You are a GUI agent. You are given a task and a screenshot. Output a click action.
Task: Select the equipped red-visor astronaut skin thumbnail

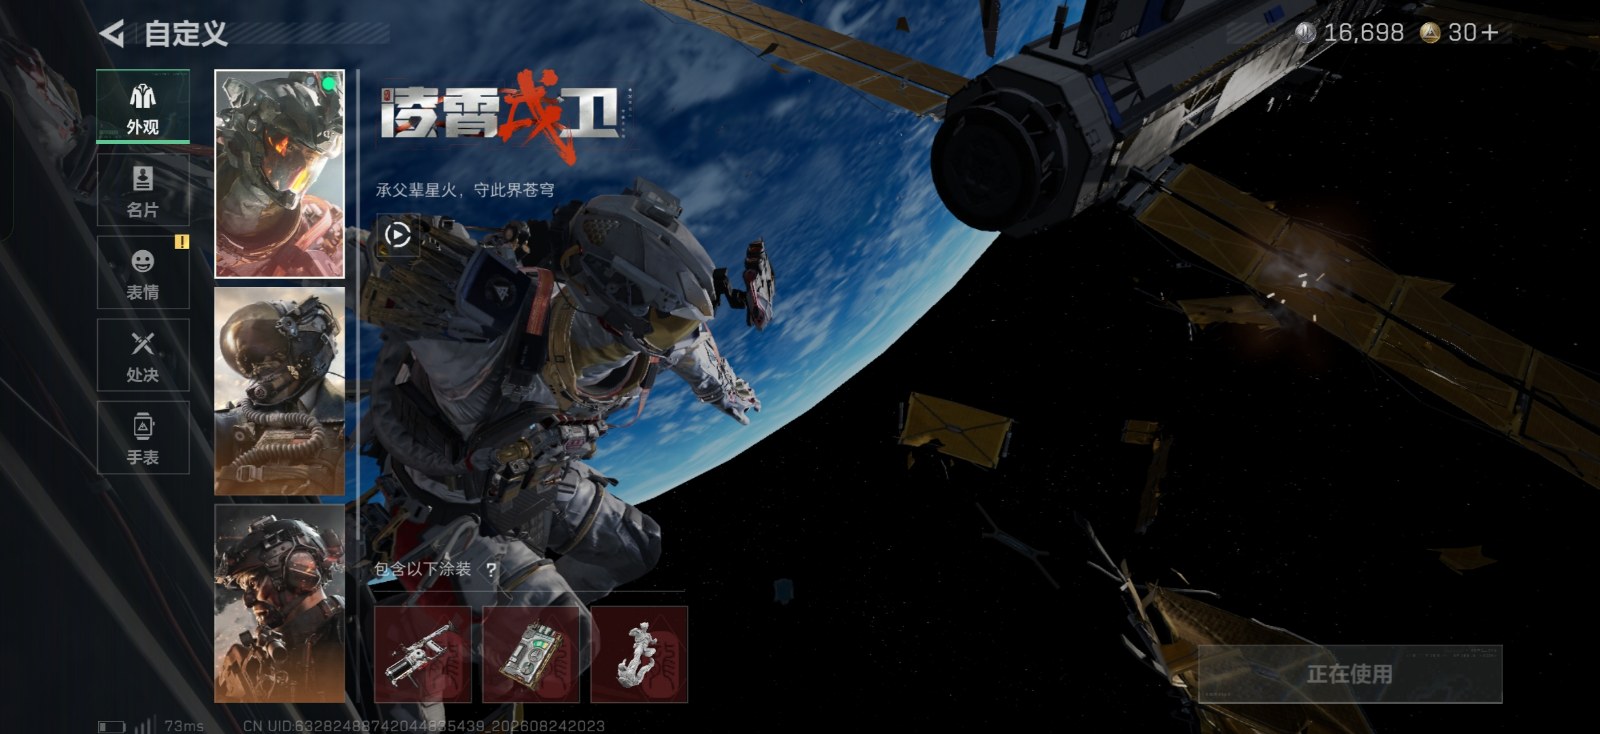[x=279, y=174]
